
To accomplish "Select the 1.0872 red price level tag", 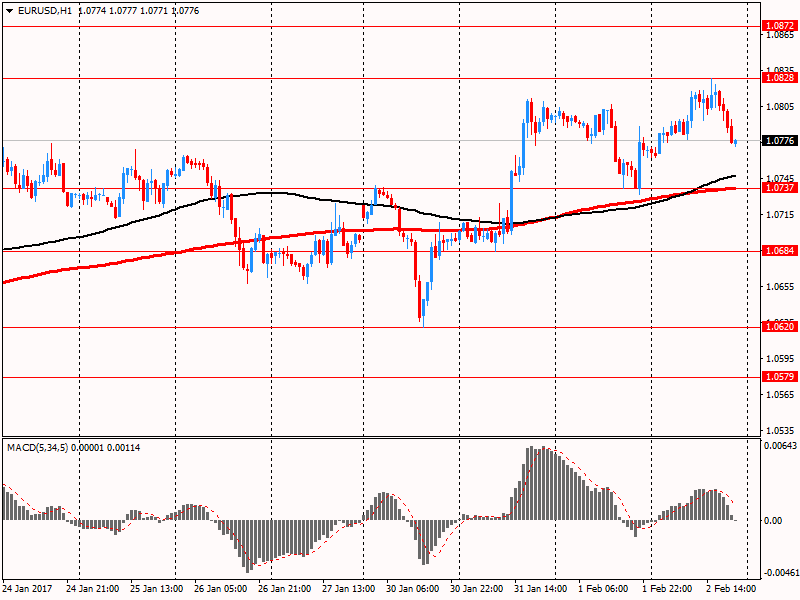I will pos(779,25).
